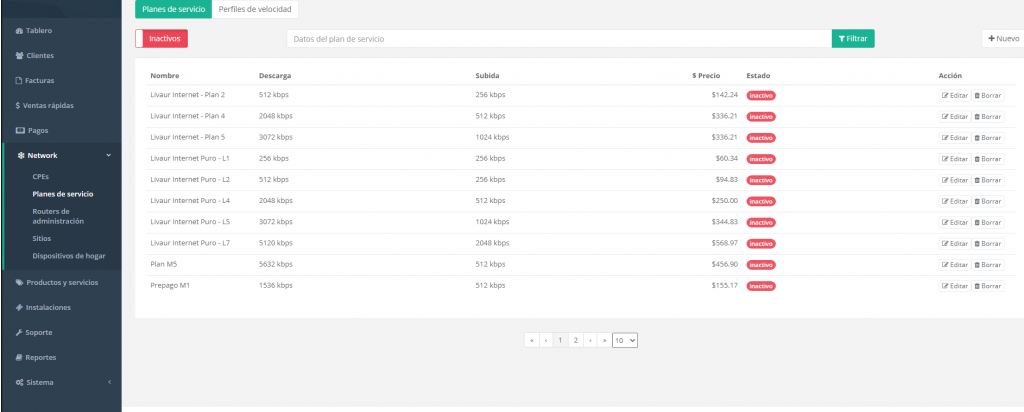Delete Livaur Internet Puro - L2

pos(988,180)
